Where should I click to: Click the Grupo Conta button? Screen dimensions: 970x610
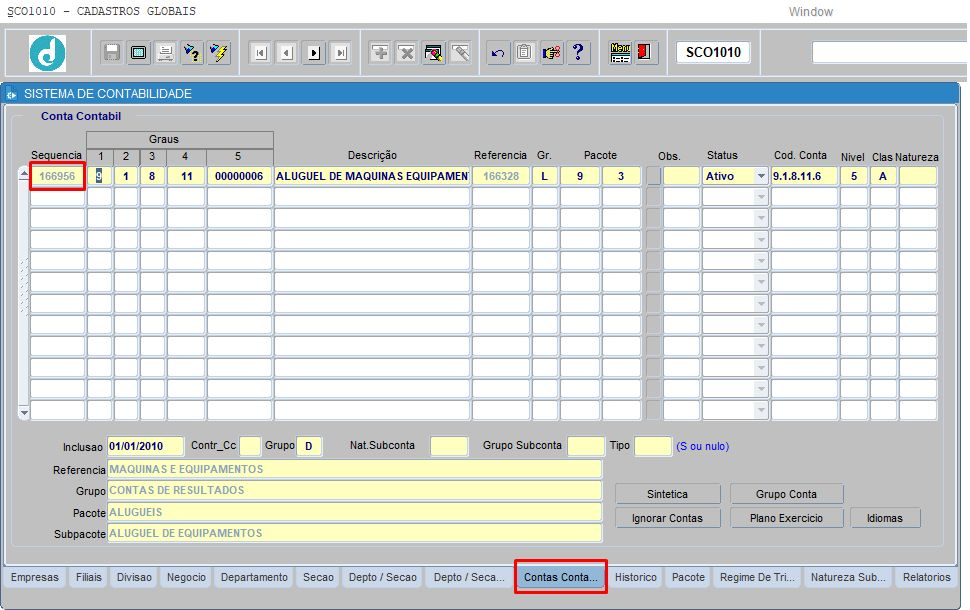pyautogui.click(x=786, y=494)
